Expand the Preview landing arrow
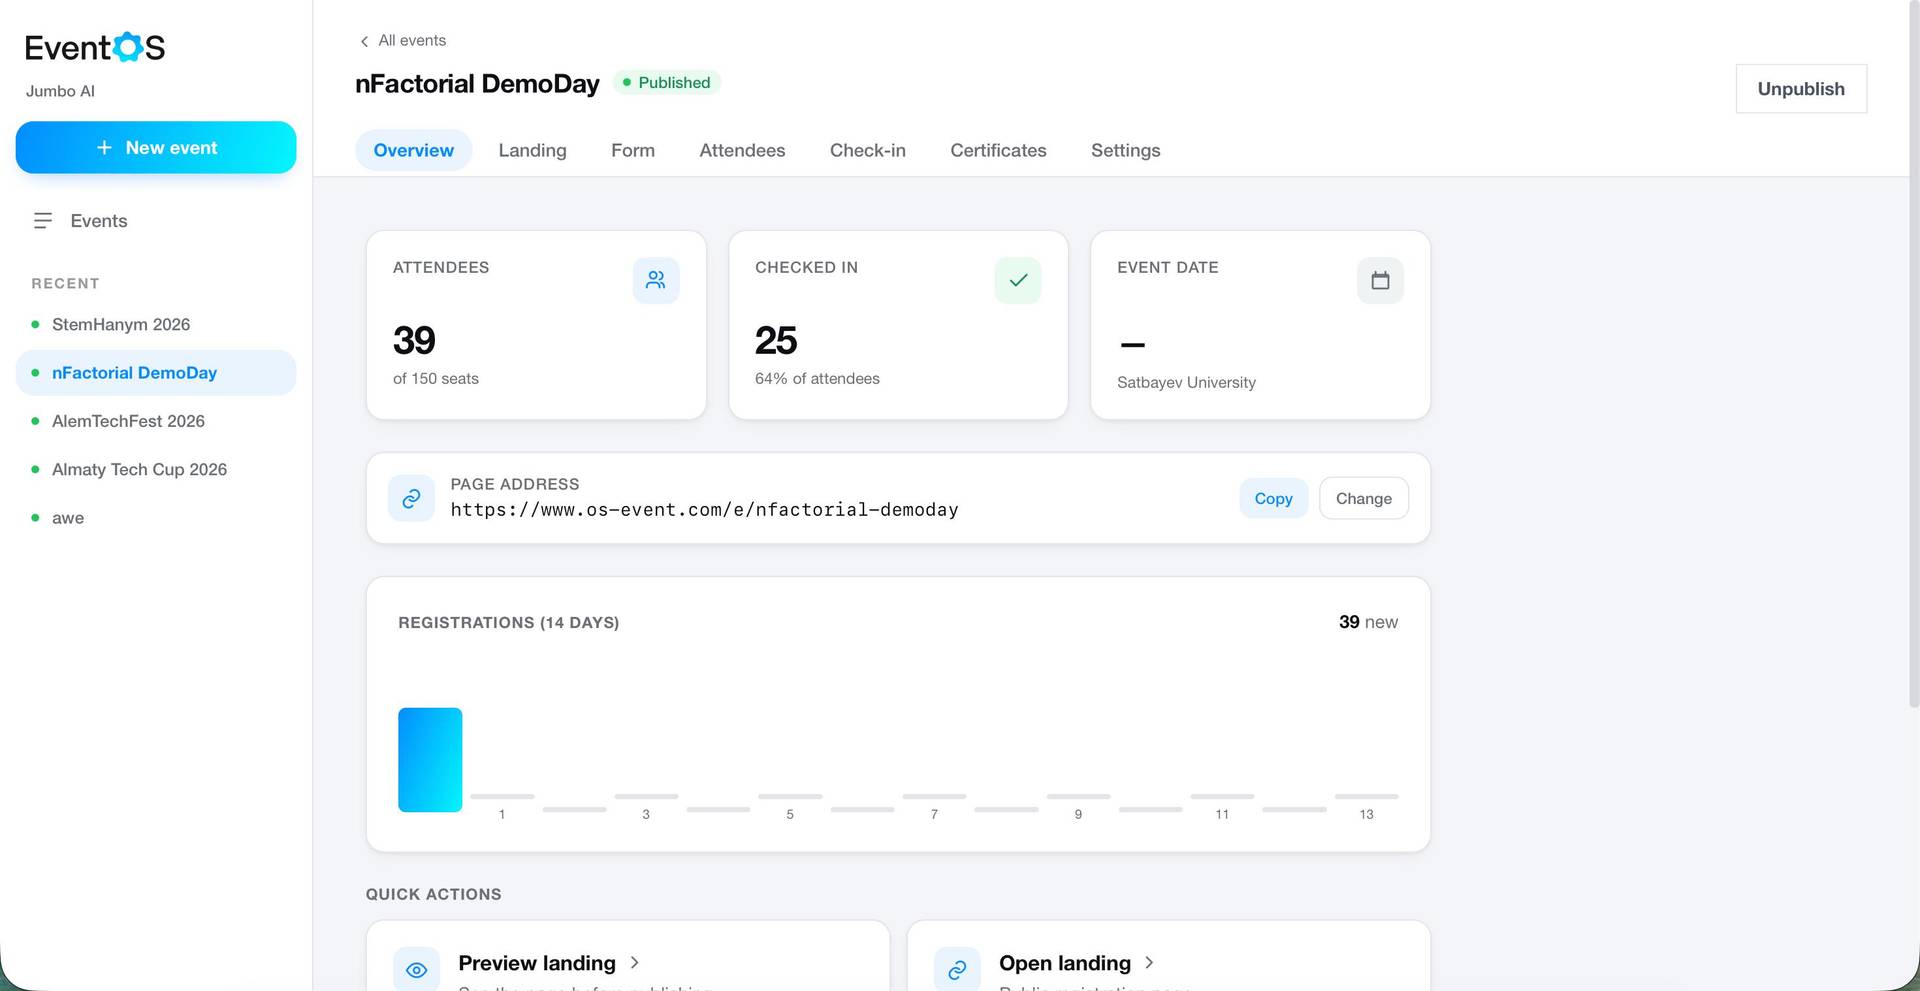The height and width of the screenshot is (991, 1920). [635, 962]
